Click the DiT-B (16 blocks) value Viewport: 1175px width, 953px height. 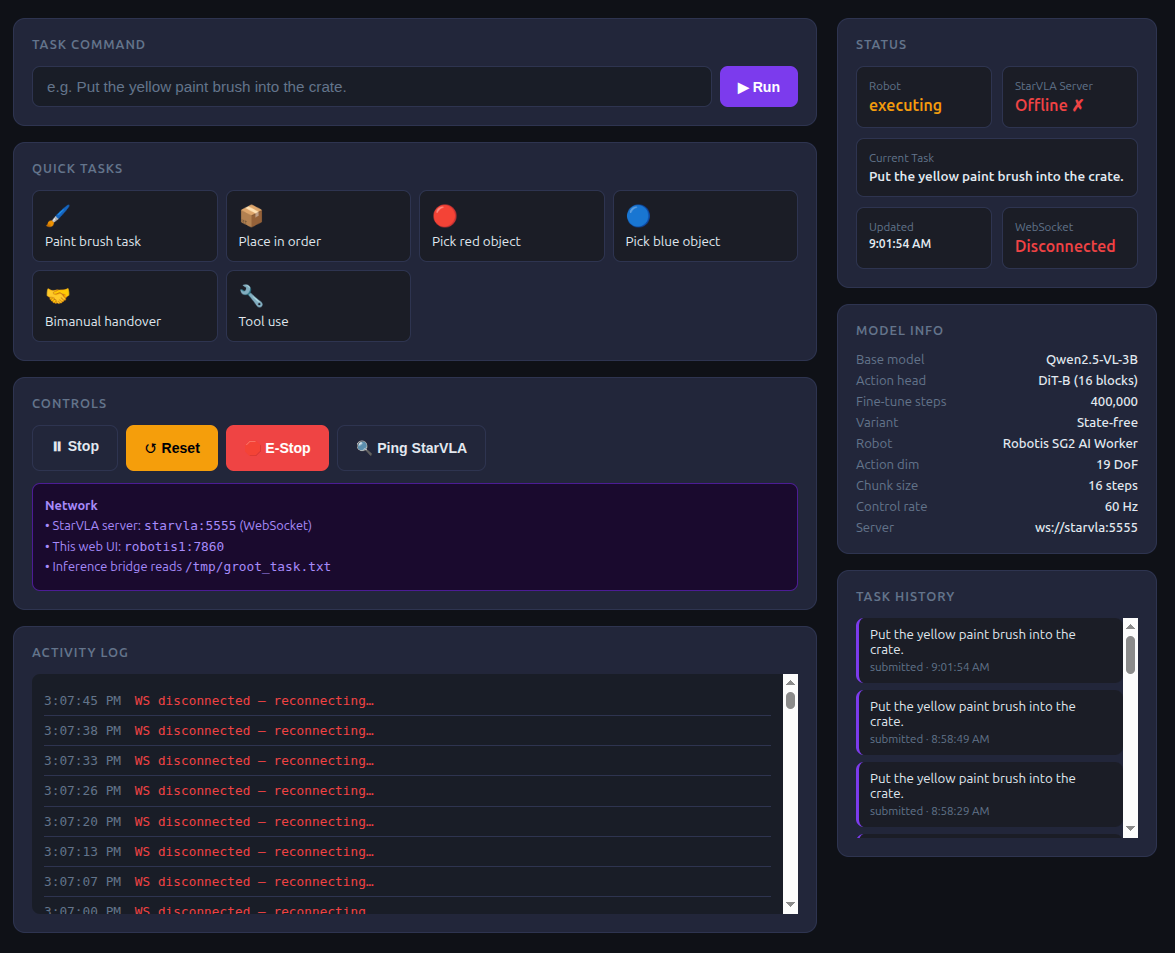[1087, 381]
